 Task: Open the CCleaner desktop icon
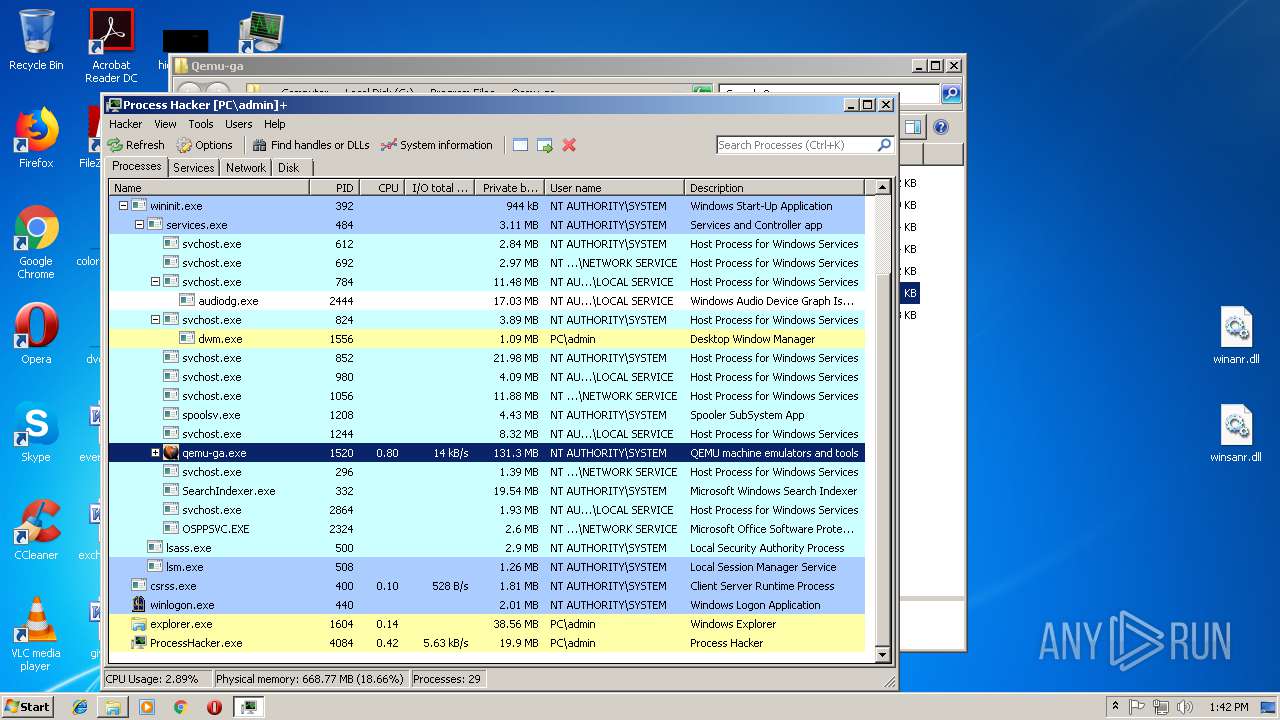pos(36,531)
